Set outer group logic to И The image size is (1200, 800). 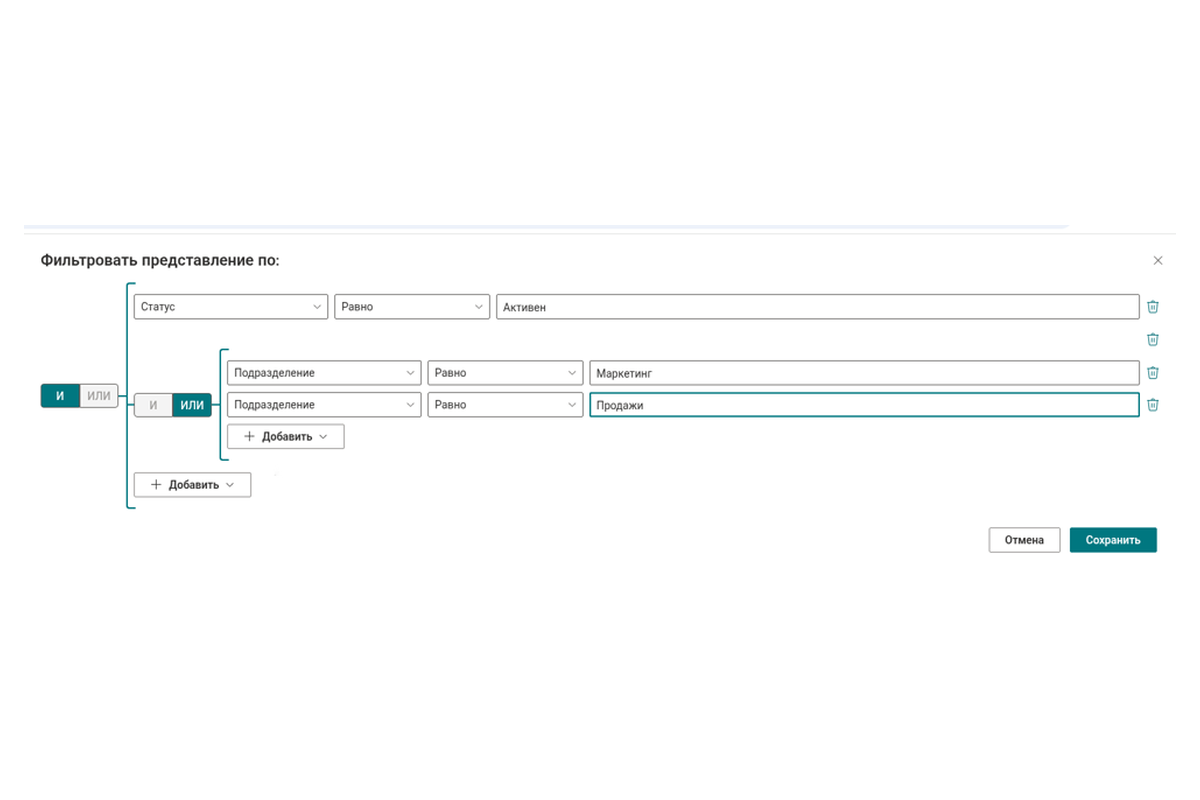60,396
